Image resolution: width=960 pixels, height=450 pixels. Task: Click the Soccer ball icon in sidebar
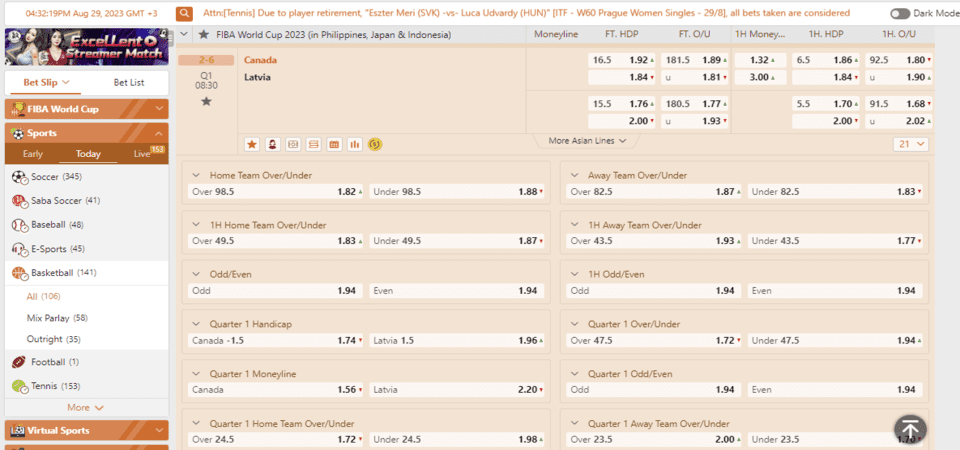pyautogui.click(x=19, y=178)
